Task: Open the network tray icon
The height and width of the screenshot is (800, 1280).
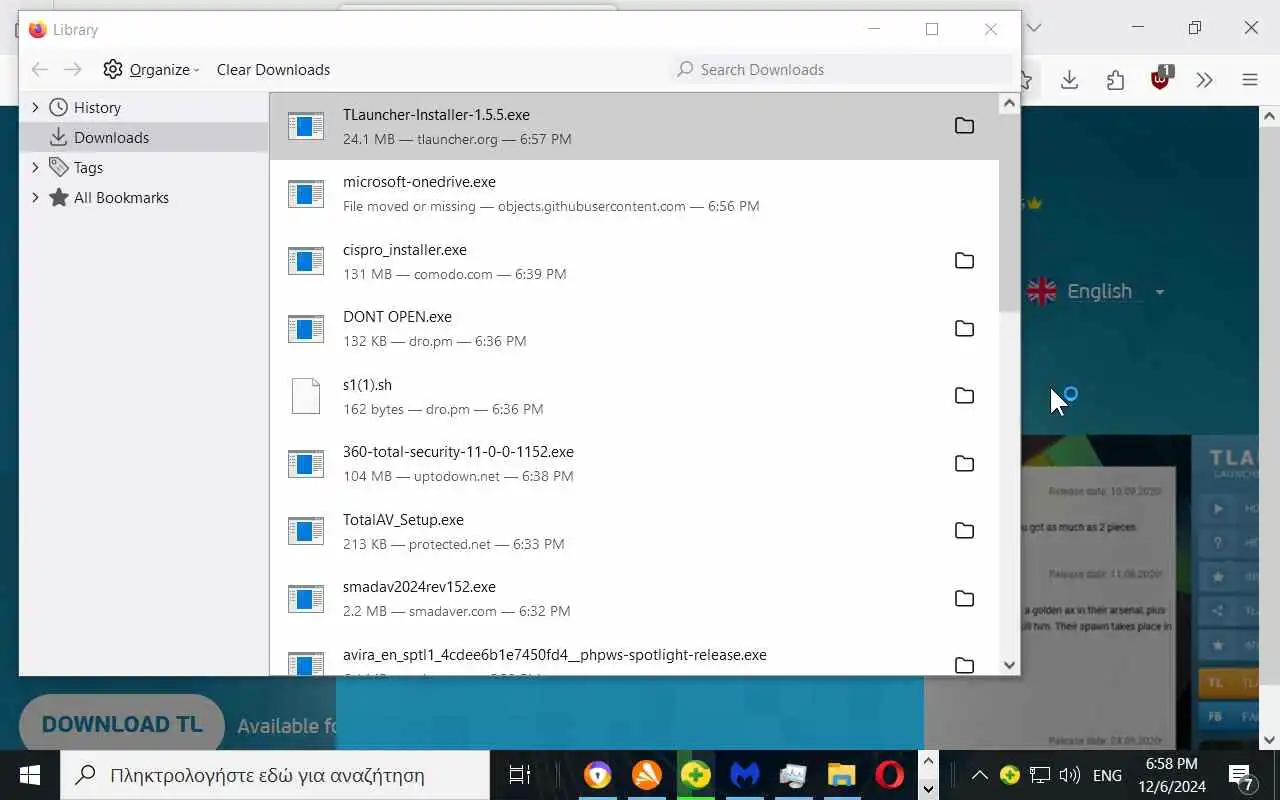Action: [x=1040, y=775]
